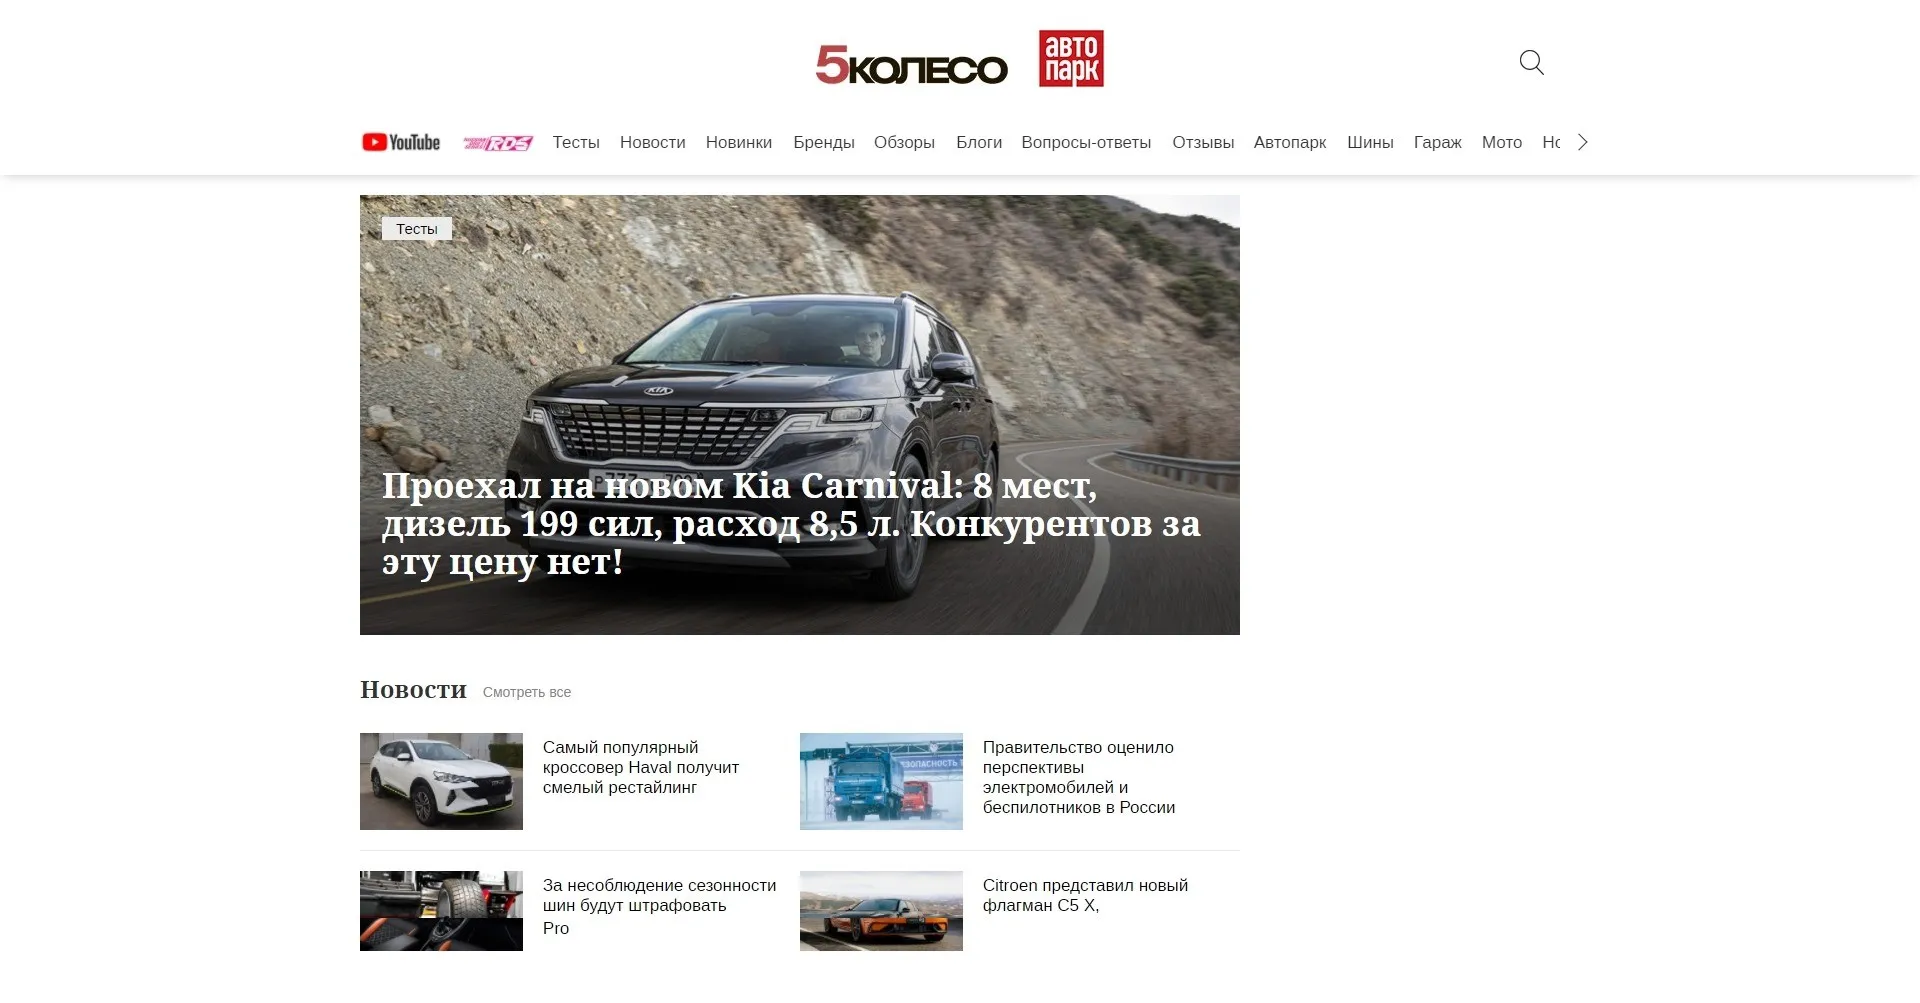
Task: Open the YouTube channel icon
Action: pyautogui.click(x=401, y=142)
